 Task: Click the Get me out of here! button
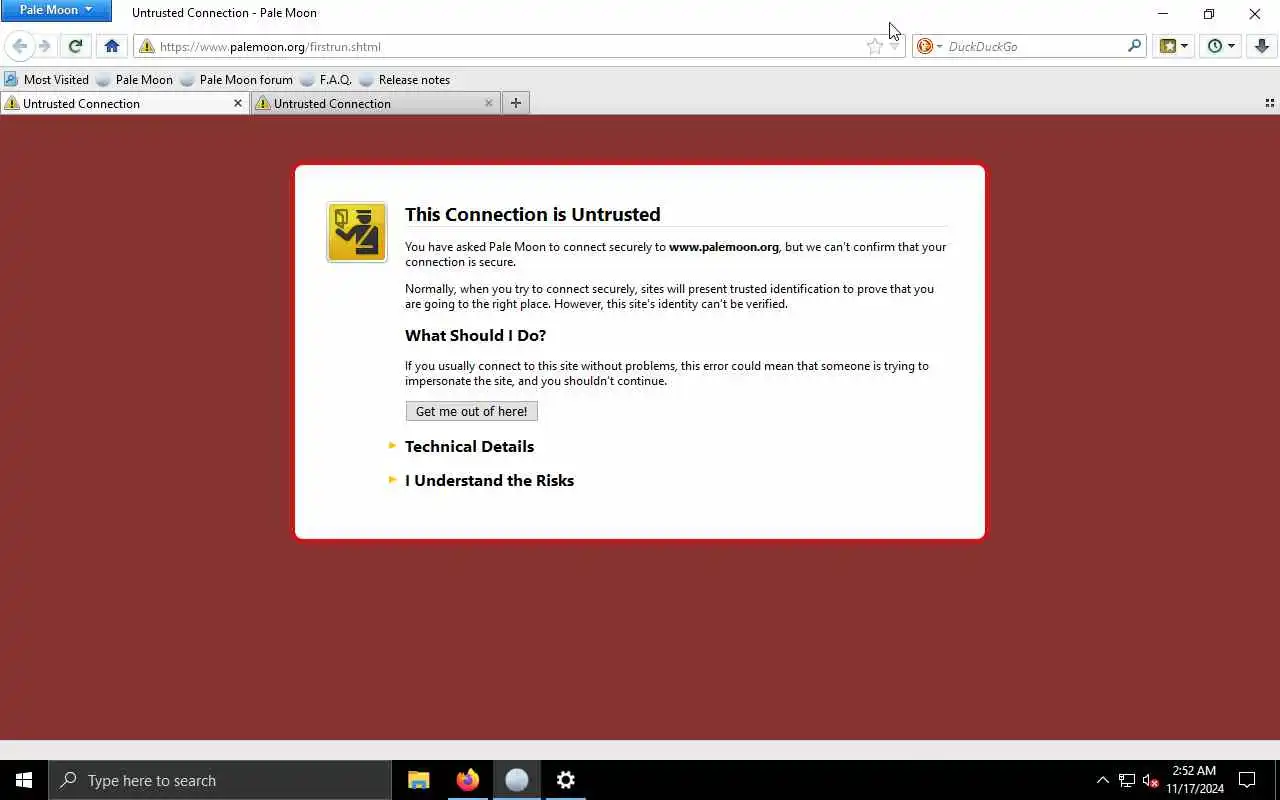pyautogui.click(x=471, y=411)
